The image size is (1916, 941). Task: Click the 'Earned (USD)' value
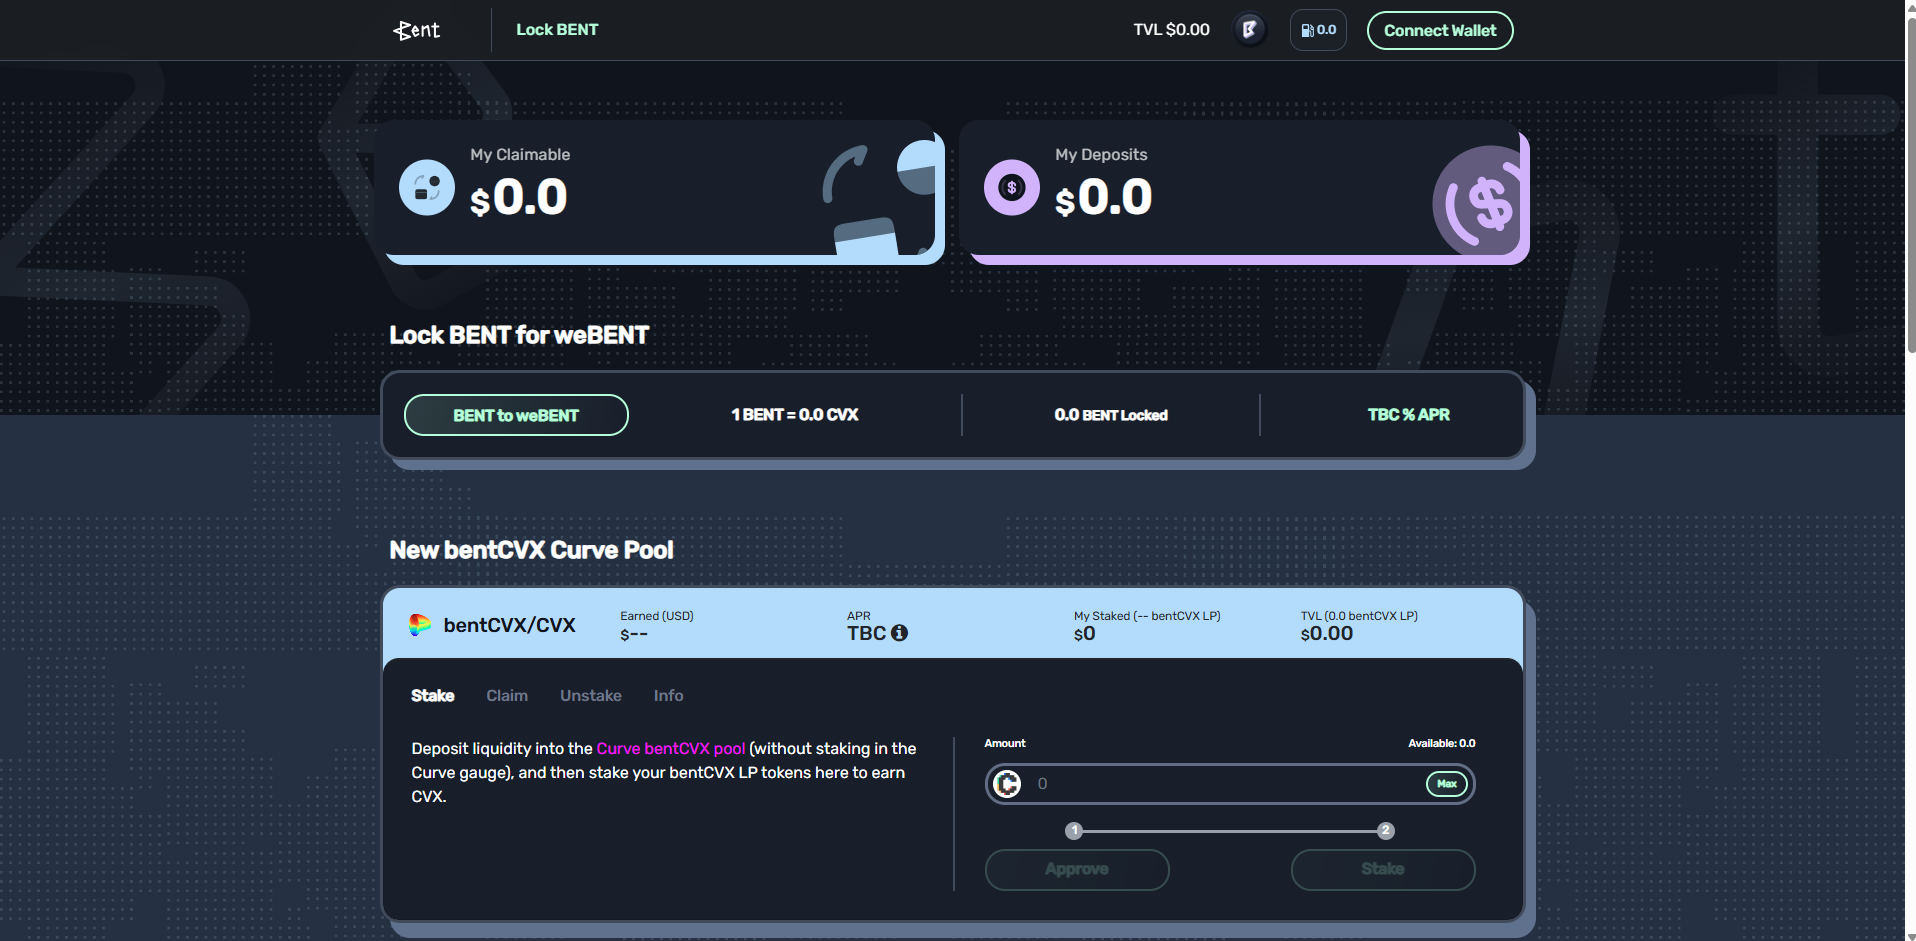pos(634,634)
